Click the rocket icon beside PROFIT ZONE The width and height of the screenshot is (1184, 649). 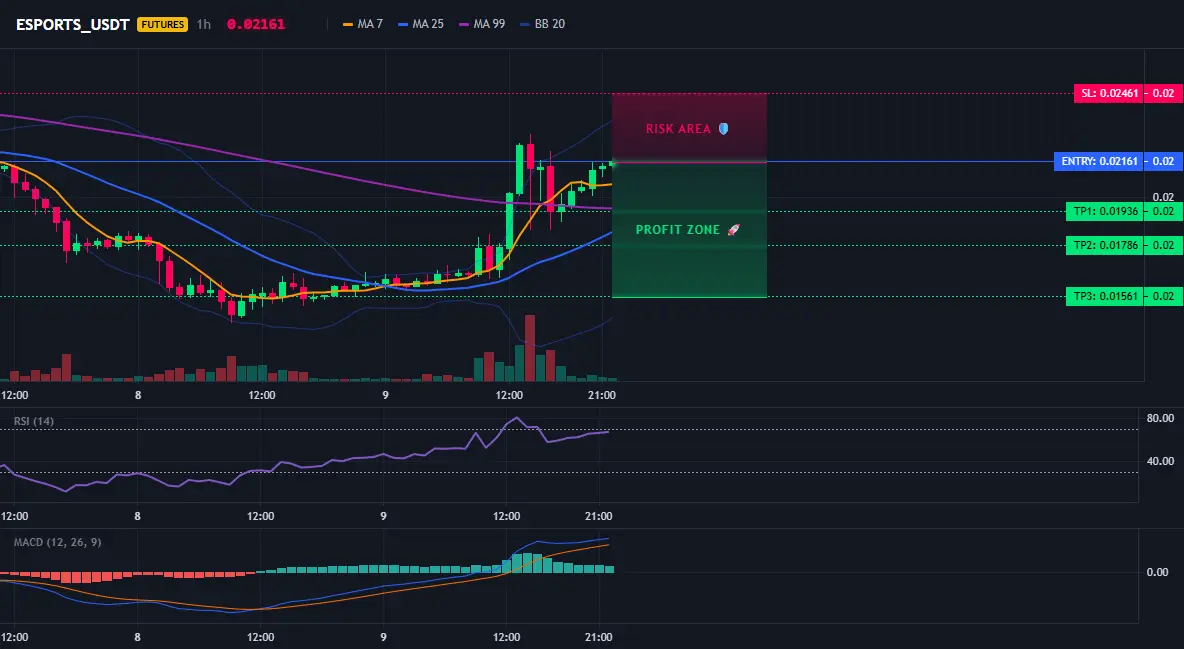click(x=733, y=230)
